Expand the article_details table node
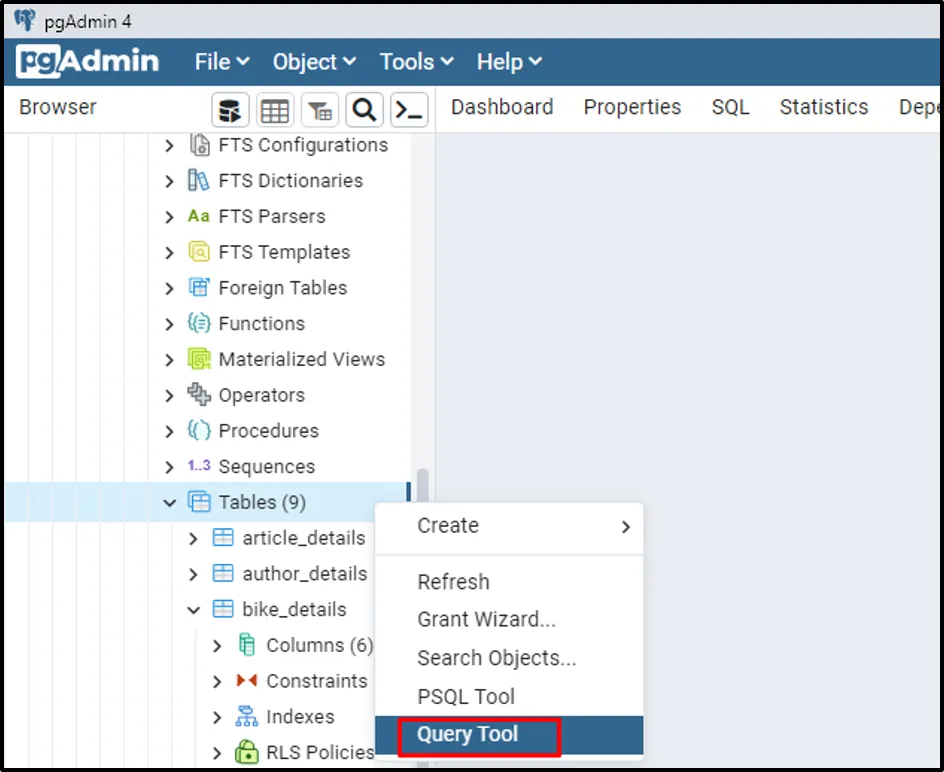 tap(194, 539)
